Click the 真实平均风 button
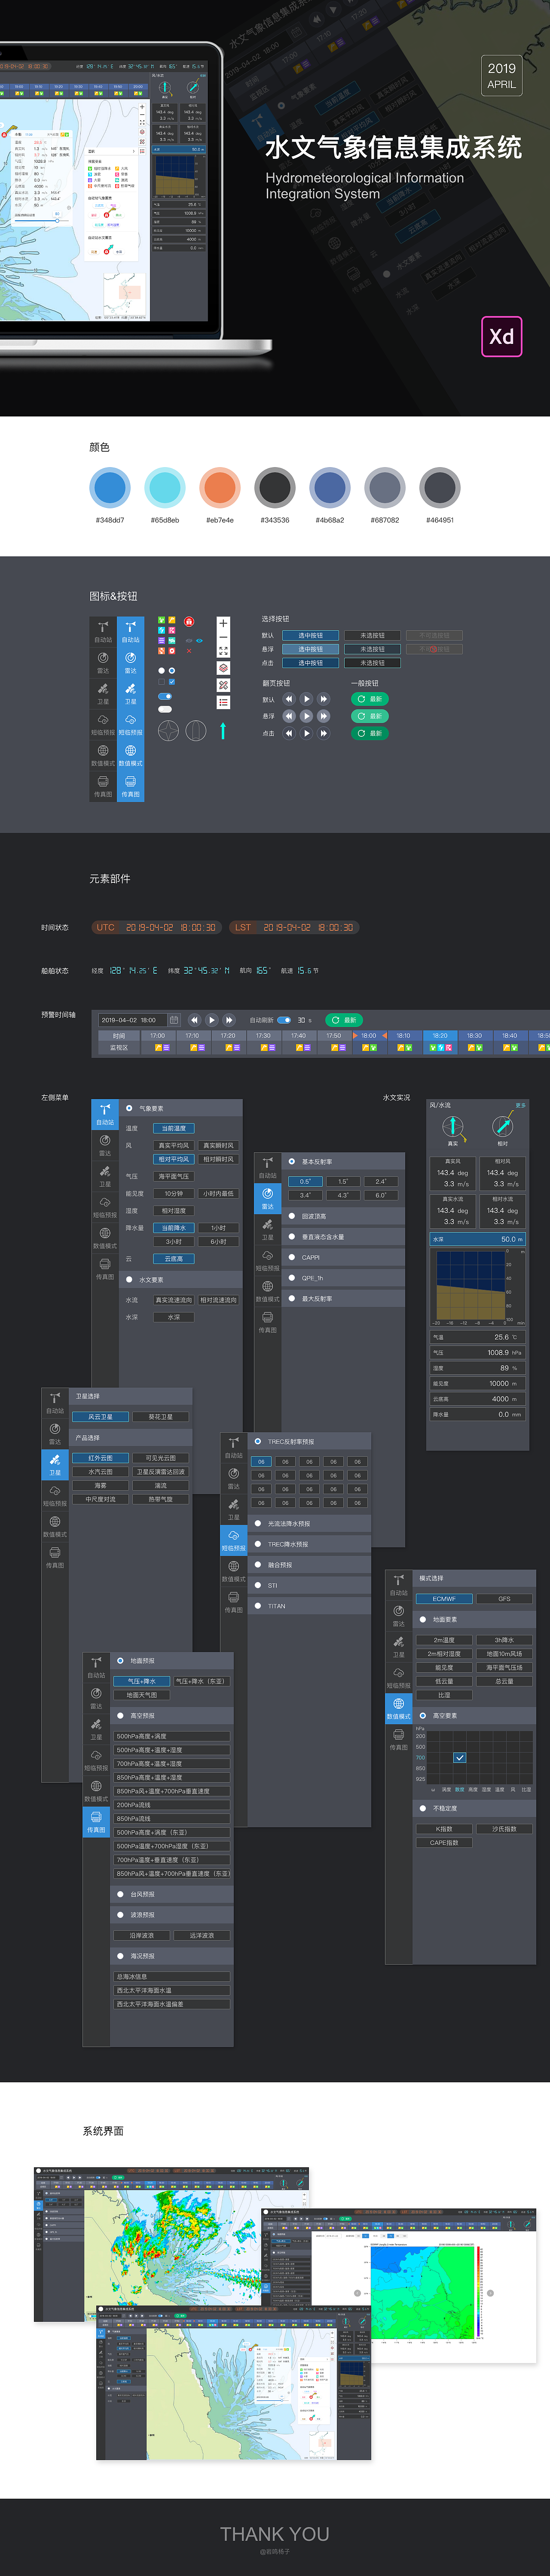This screenshot has width=550, height=2576. (174, 1145)
